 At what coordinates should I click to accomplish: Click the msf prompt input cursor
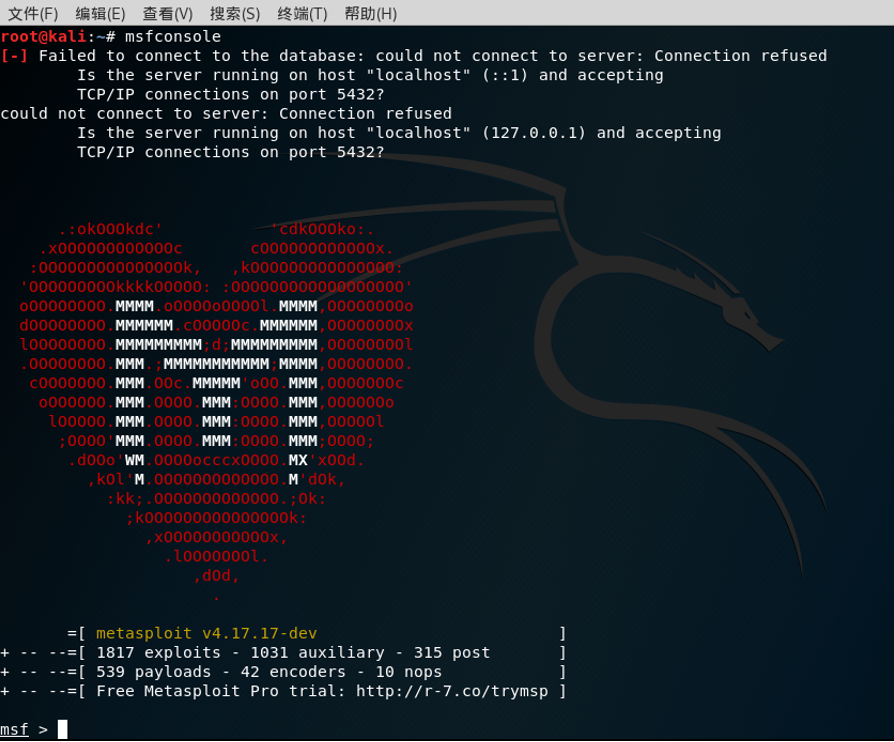click(63, 729)
